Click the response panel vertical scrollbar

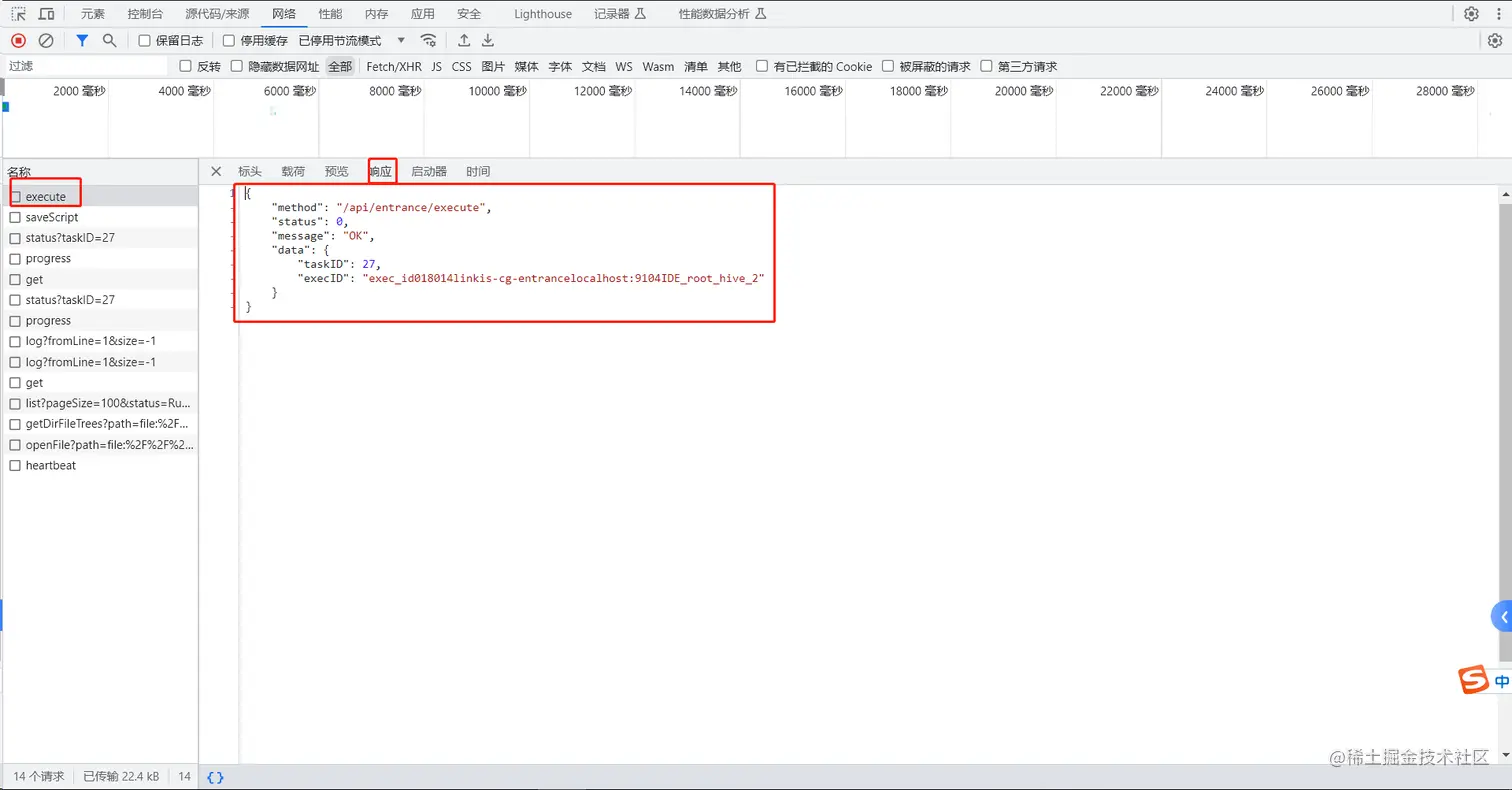click(1505, 430)
